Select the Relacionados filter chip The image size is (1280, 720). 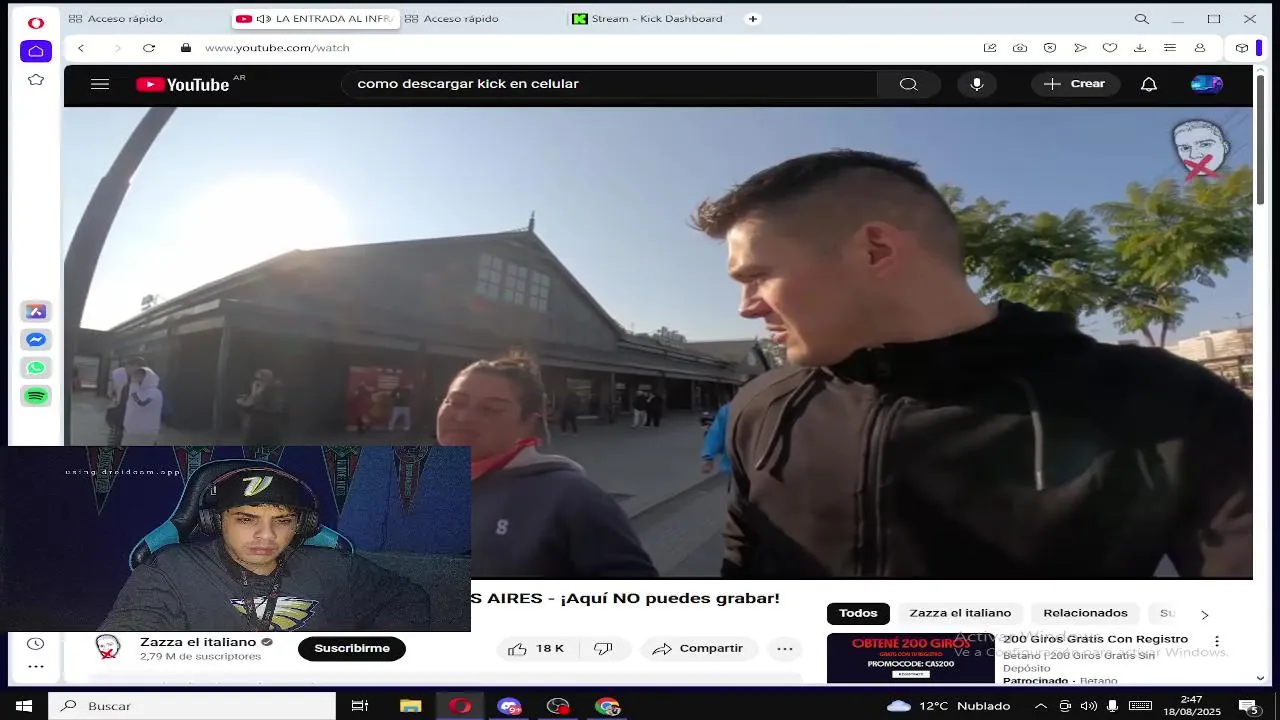[x=1085, y=613]
